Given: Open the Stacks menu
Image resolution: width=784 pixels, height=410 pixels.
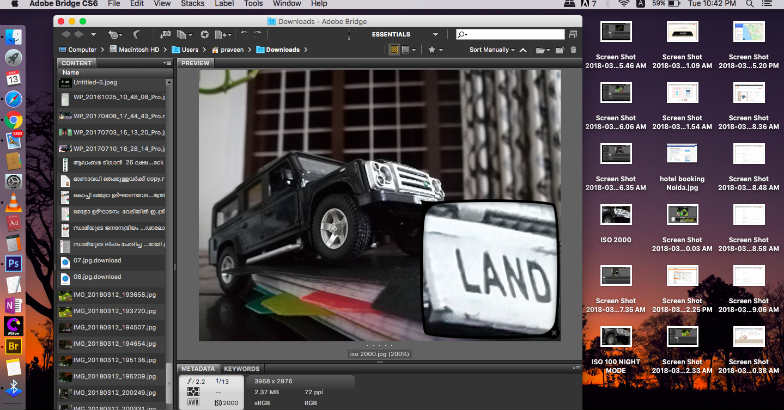Looking at the screenshot, I should (192, 4).
